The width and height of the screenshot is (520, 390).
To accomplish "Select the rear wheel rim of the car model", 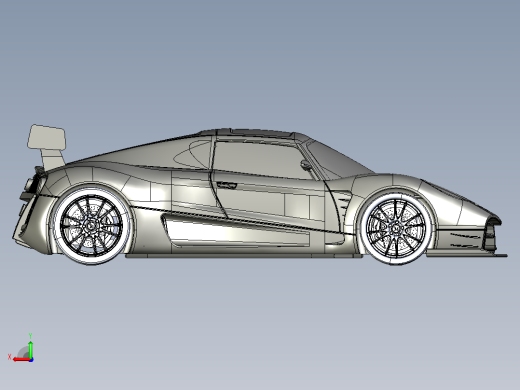I will point(91,226).
